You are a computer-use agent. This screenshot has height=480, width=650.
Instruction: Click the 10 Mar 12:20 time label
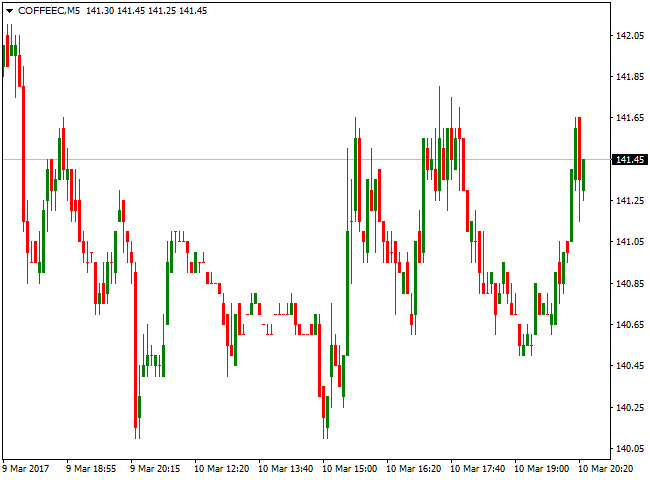[222, 469]
